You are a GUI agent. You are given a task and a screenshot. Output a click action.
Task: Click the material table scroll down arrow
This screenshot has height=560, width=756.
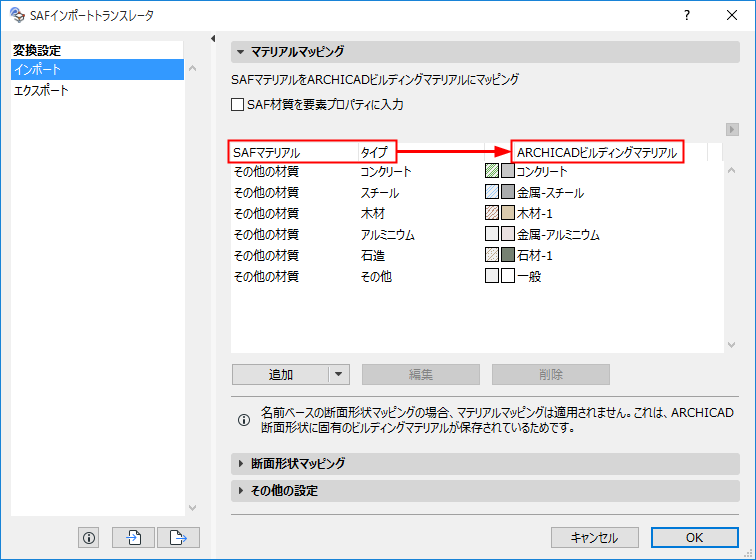731,344
